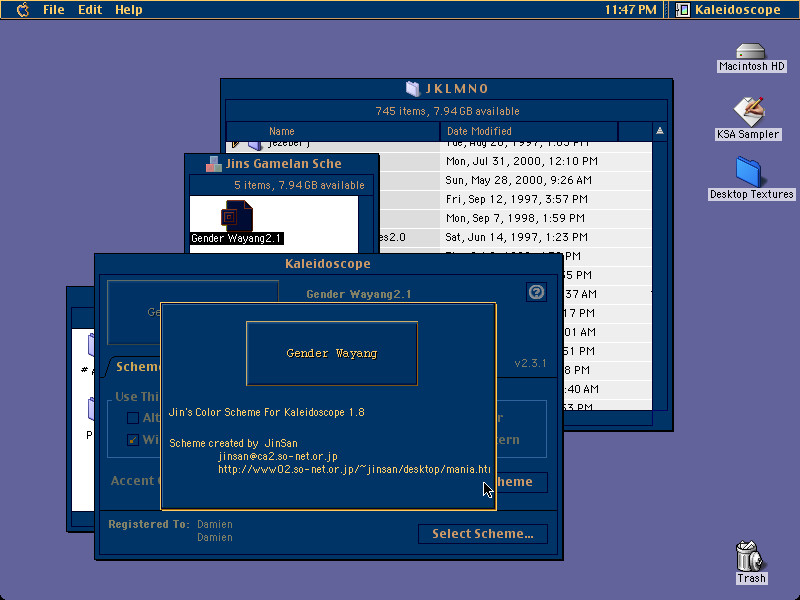800x600 pixels.
Task: Click the 'Gender Wayang2.1' scheme name in Kaleidoscope window
Action: click(x=359, y=294)
